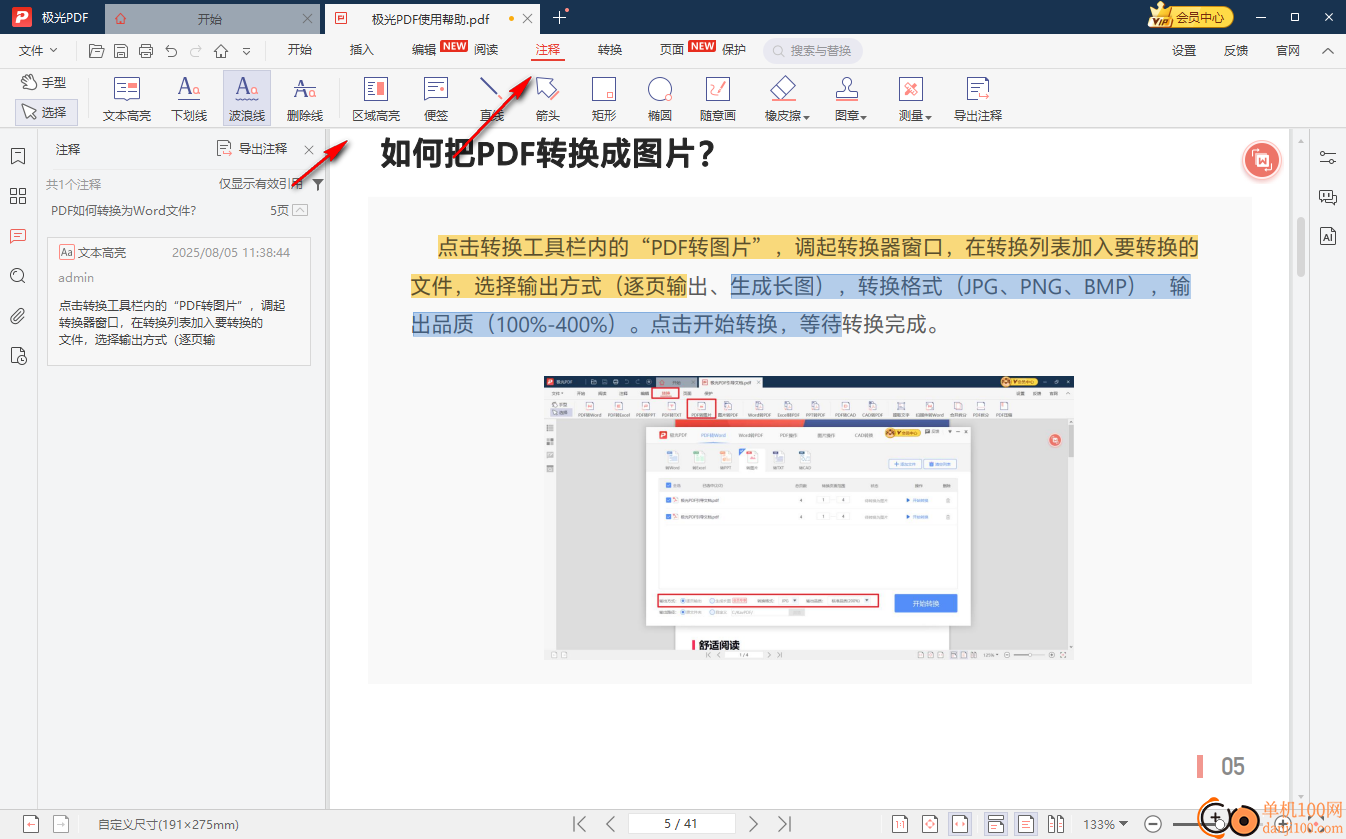Image resolution: width=1346 pixels, height=839 pixels.
Task: Switch to the 编辑 ribbon tab
Action: point(424,50)
